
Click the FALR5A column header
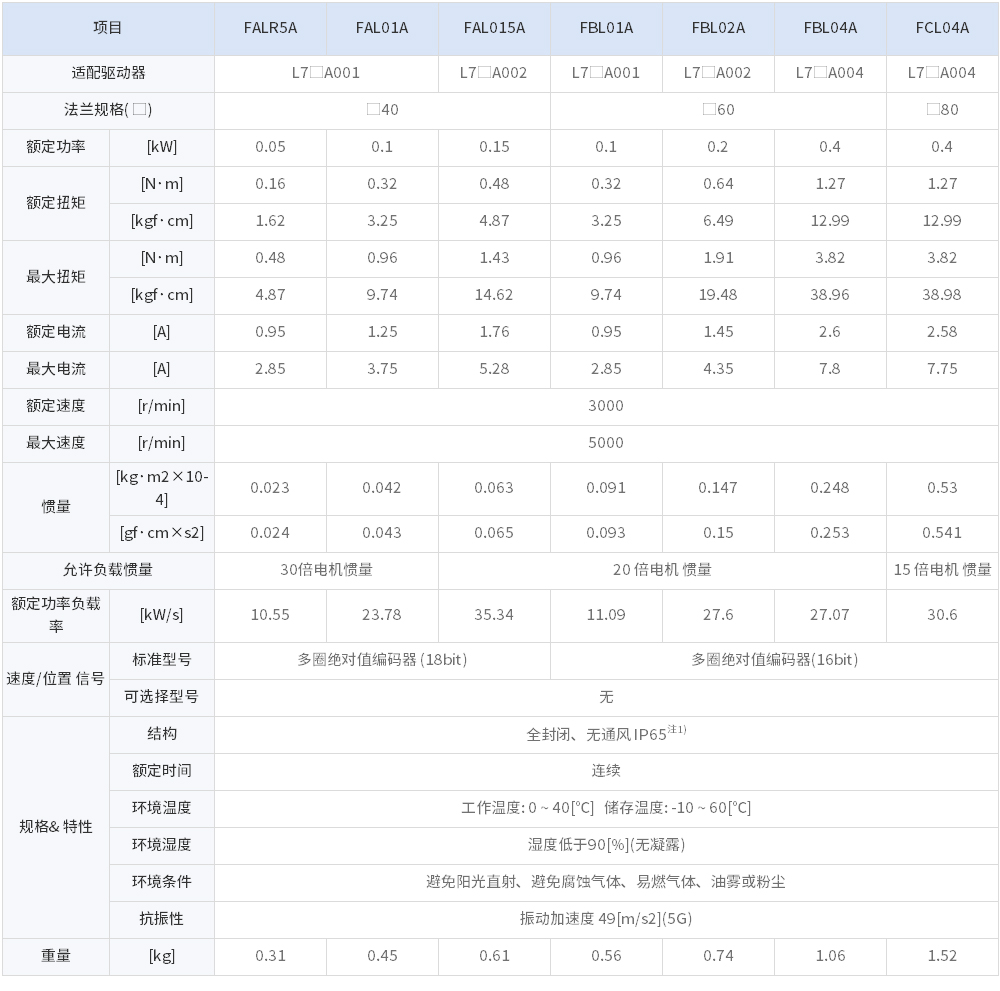click(x=270, y=28)
